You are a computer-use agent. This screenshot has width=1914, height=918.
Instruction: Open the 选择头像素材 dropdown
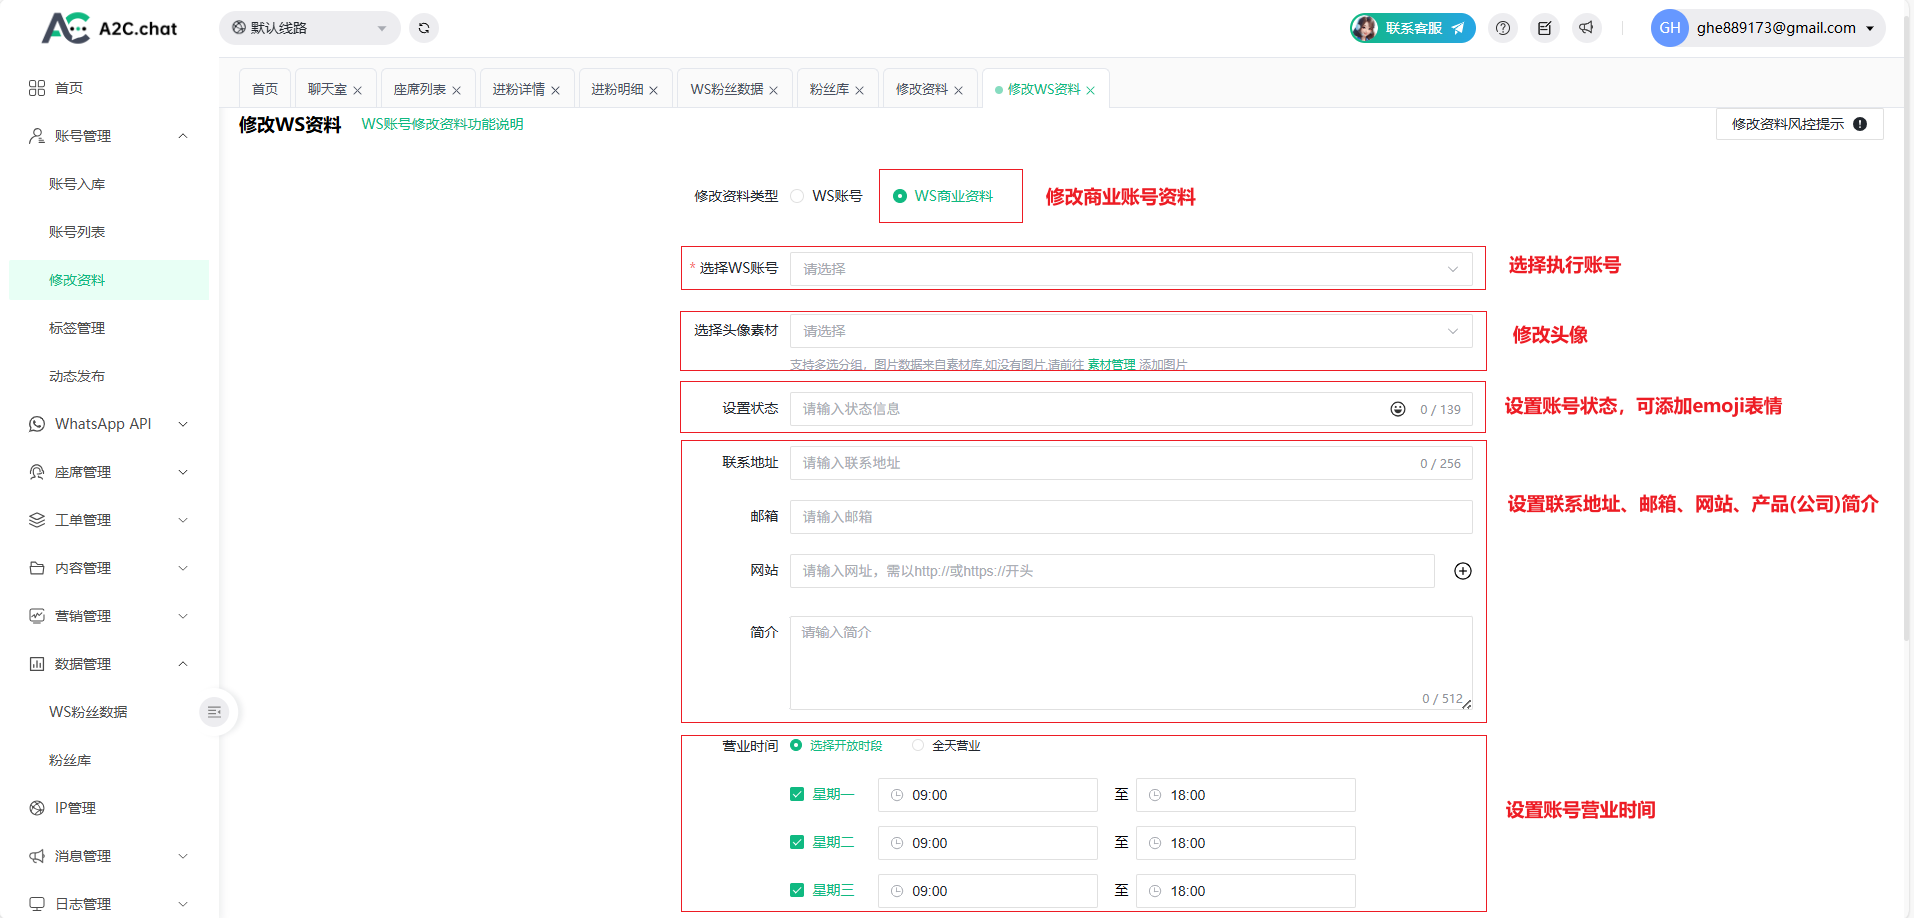[1130, 331]
